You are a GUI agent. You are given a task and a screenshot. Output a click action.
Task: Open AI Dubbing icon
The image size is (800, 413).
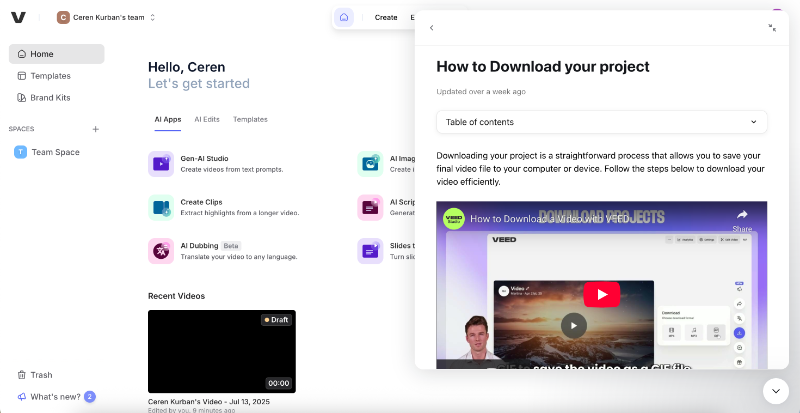click(x=161, y=251)
